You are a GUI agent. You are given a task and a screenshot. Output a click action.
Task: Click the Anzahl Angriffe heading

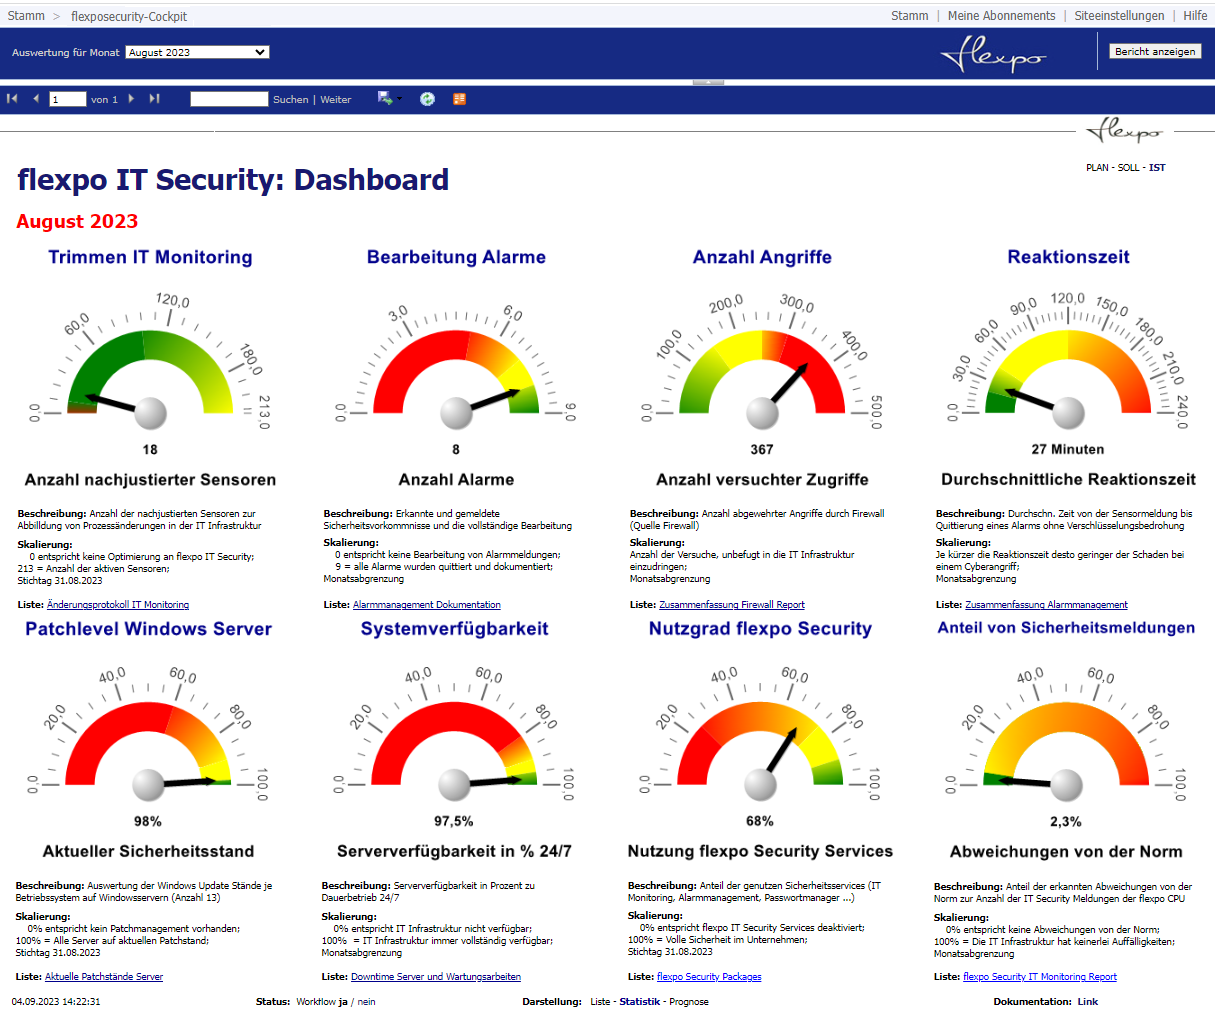point(762,257)
